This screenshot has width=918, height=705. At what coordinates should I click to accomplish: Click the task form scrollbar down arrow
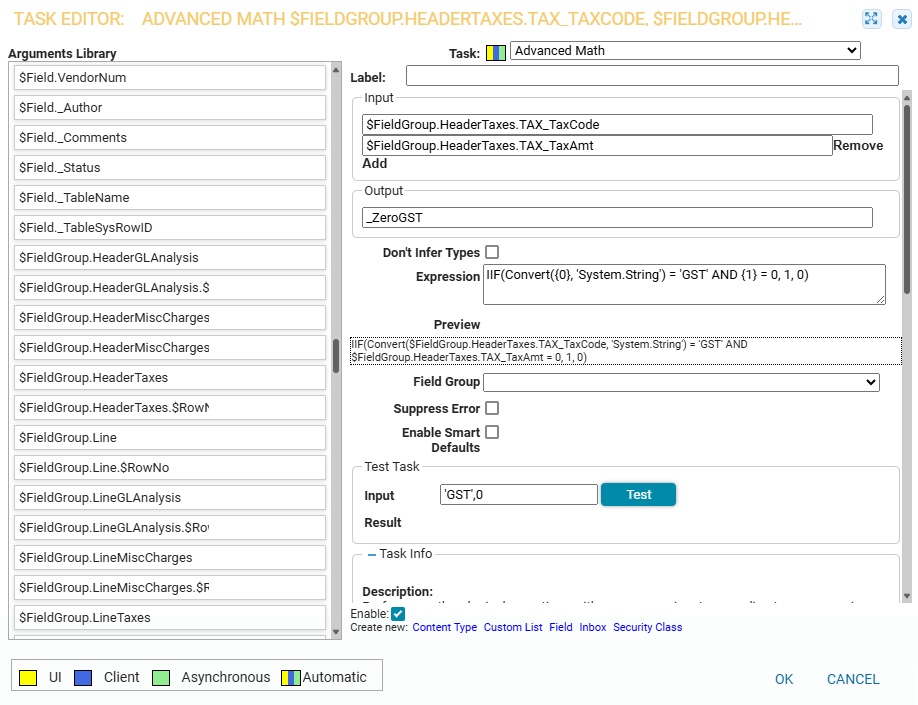tap(907, 596)
